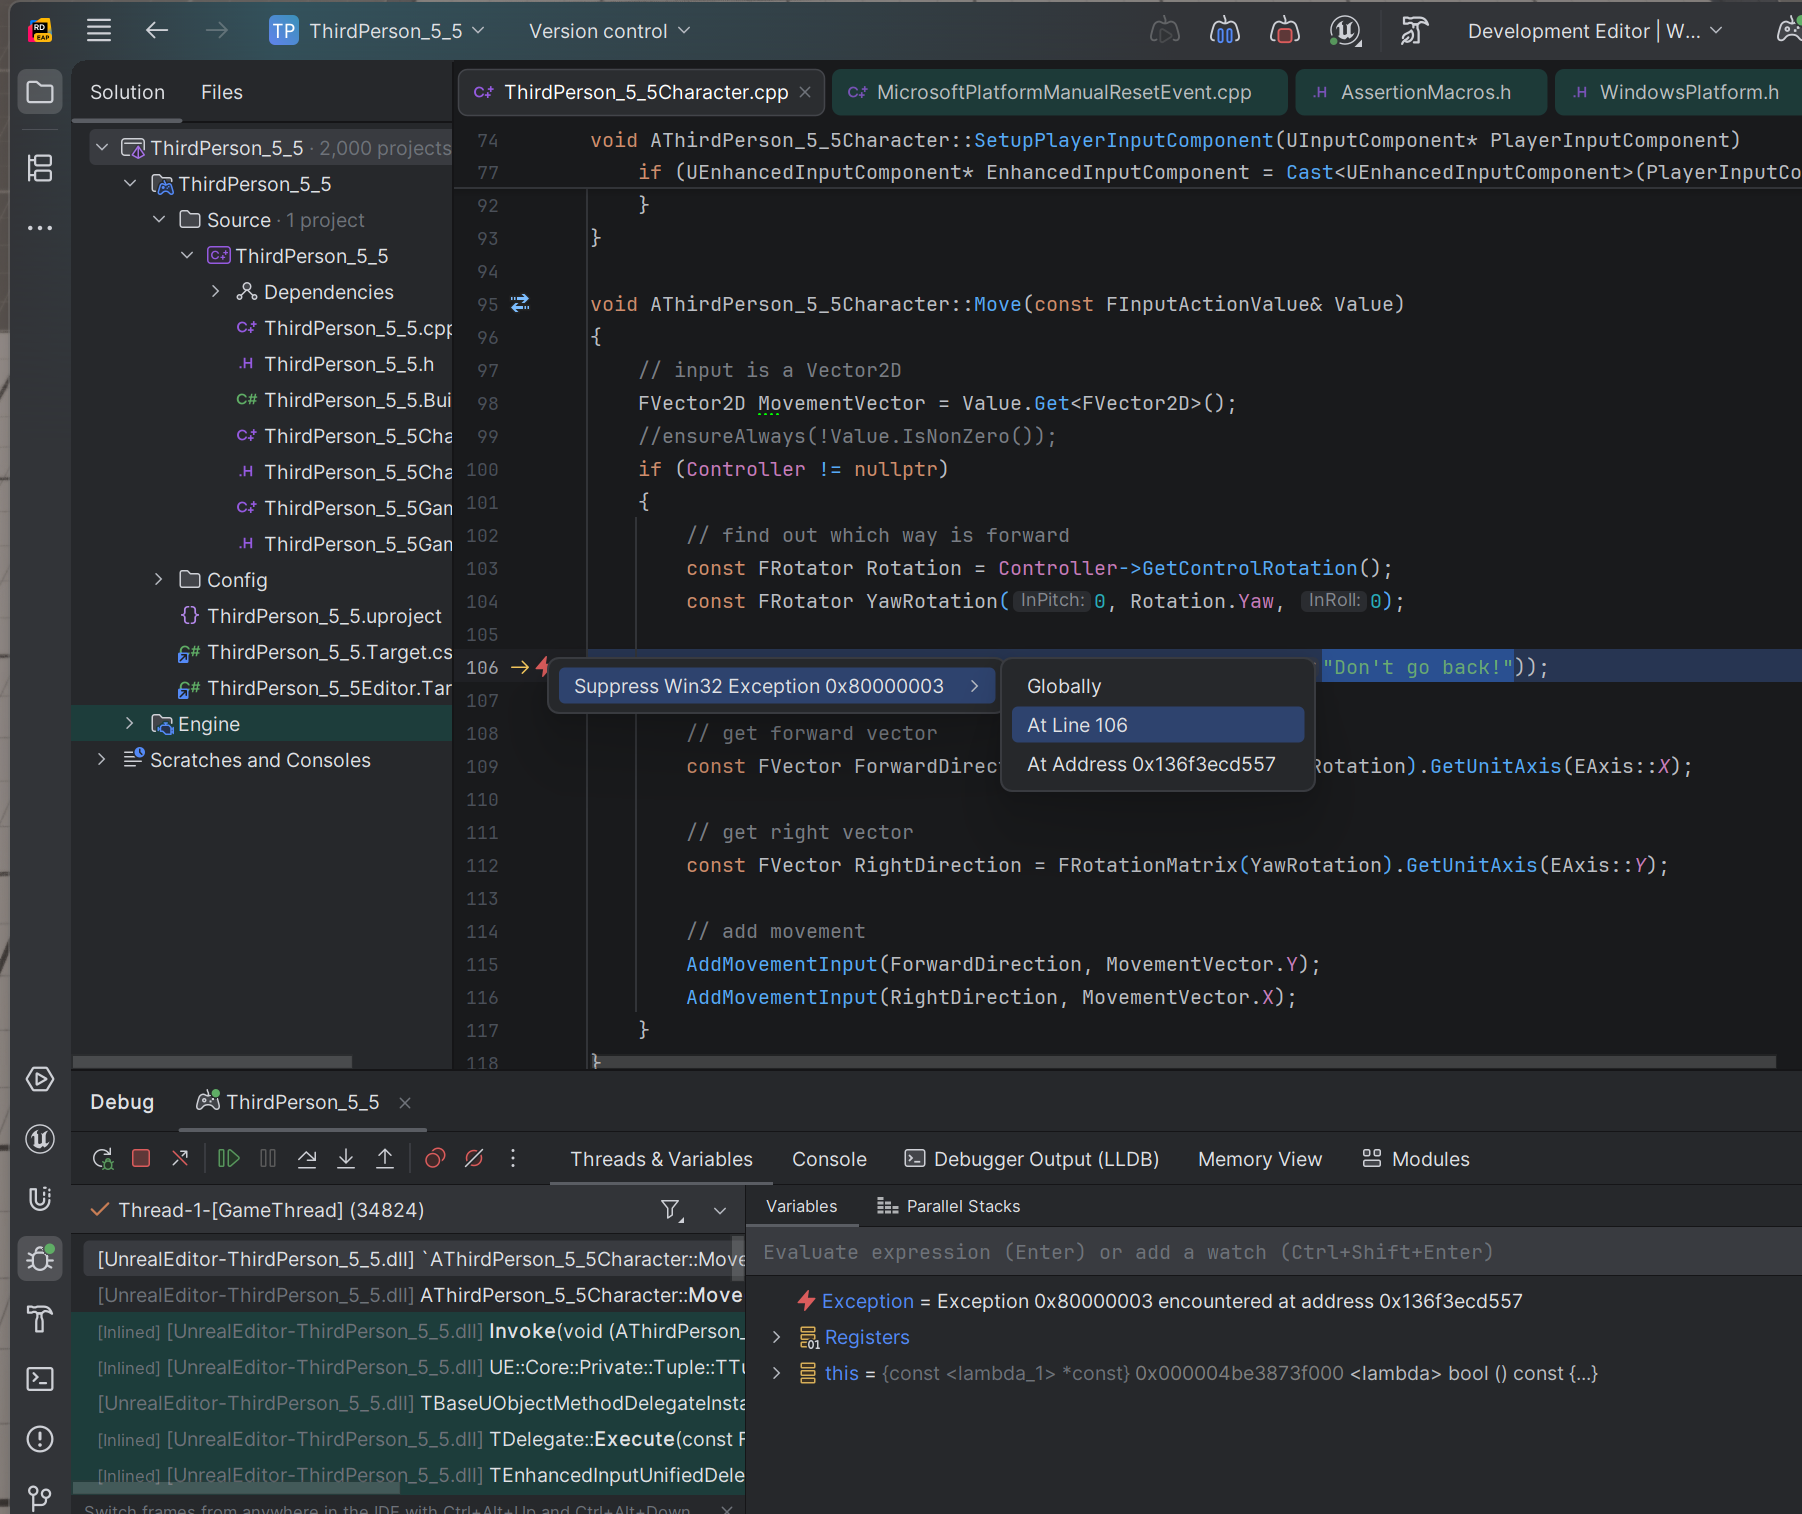
Task: Open the MicrosoftPlatformManualResetEvent.cpp tab
Action: tap(1060, 92)
